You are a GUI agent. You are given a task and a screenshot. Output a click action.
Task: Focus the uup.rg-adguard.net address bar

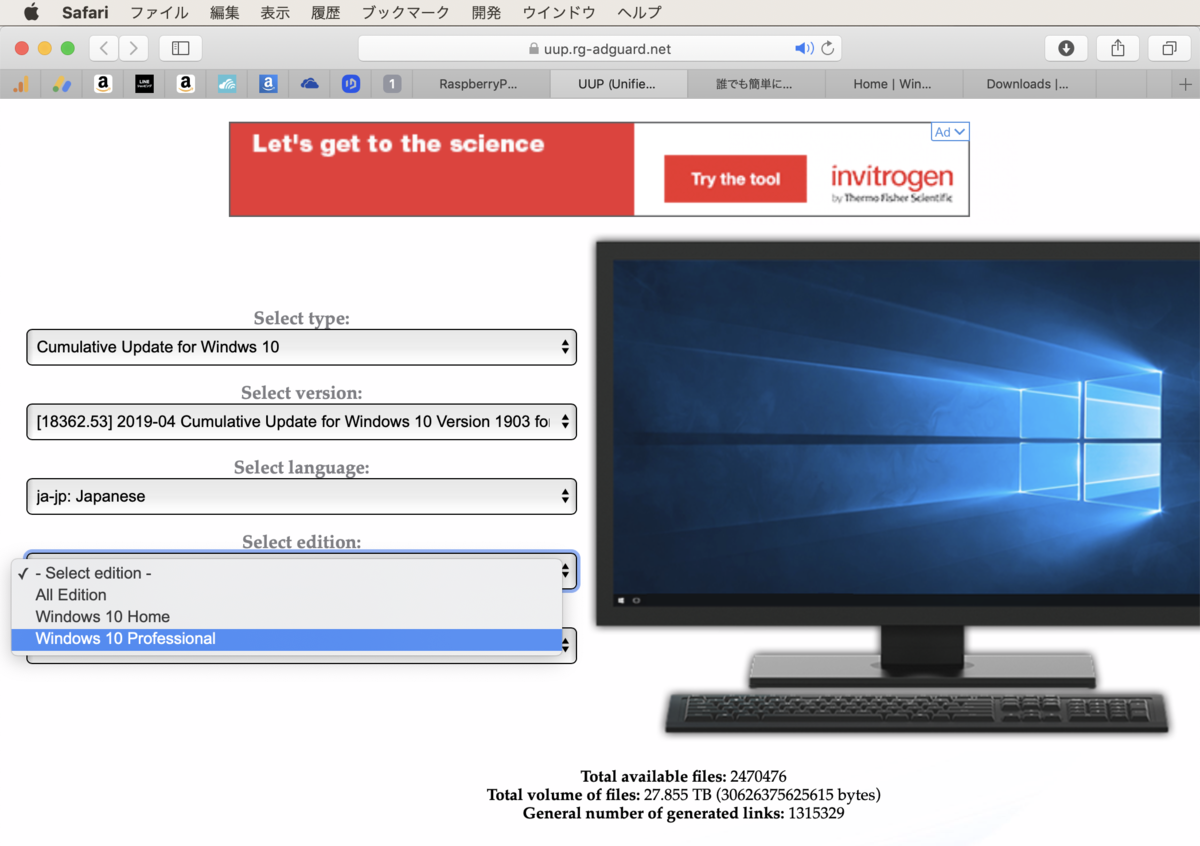tap(599, 48)
